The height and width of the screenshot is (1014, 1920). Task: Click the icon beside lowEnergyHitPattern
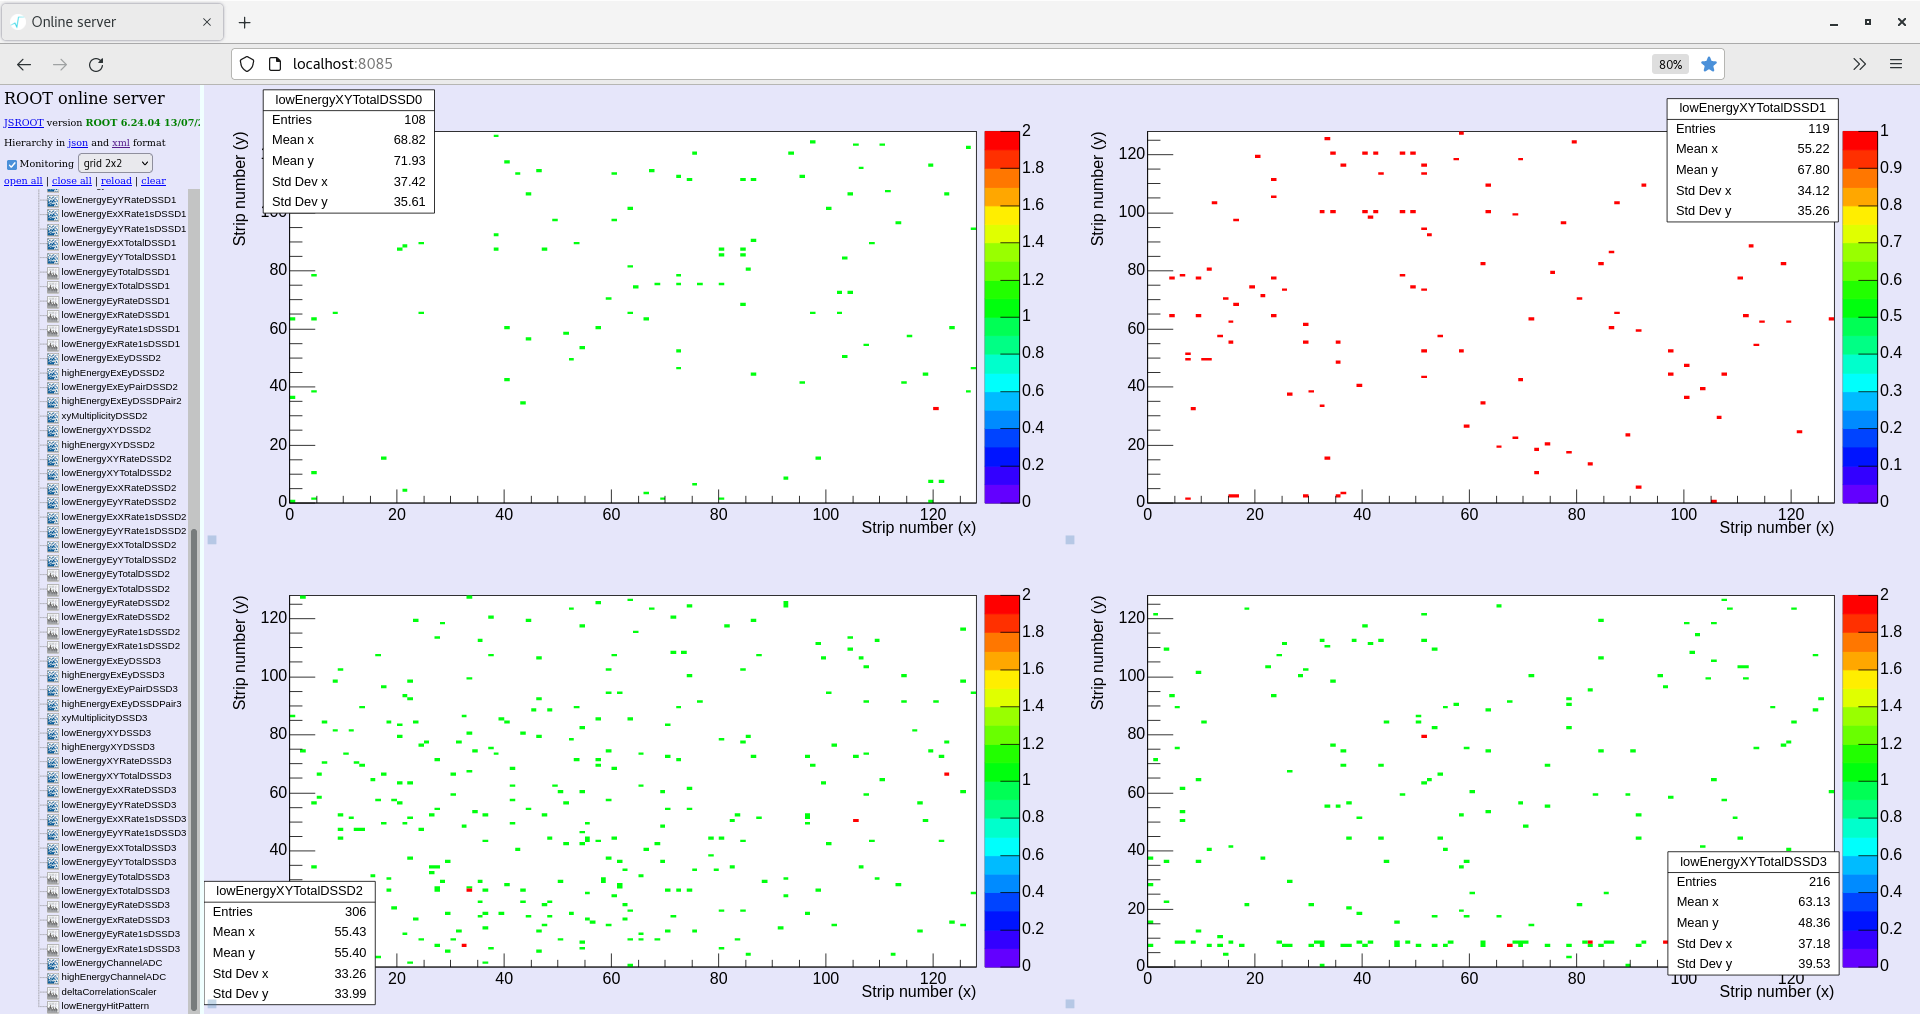53,1006
